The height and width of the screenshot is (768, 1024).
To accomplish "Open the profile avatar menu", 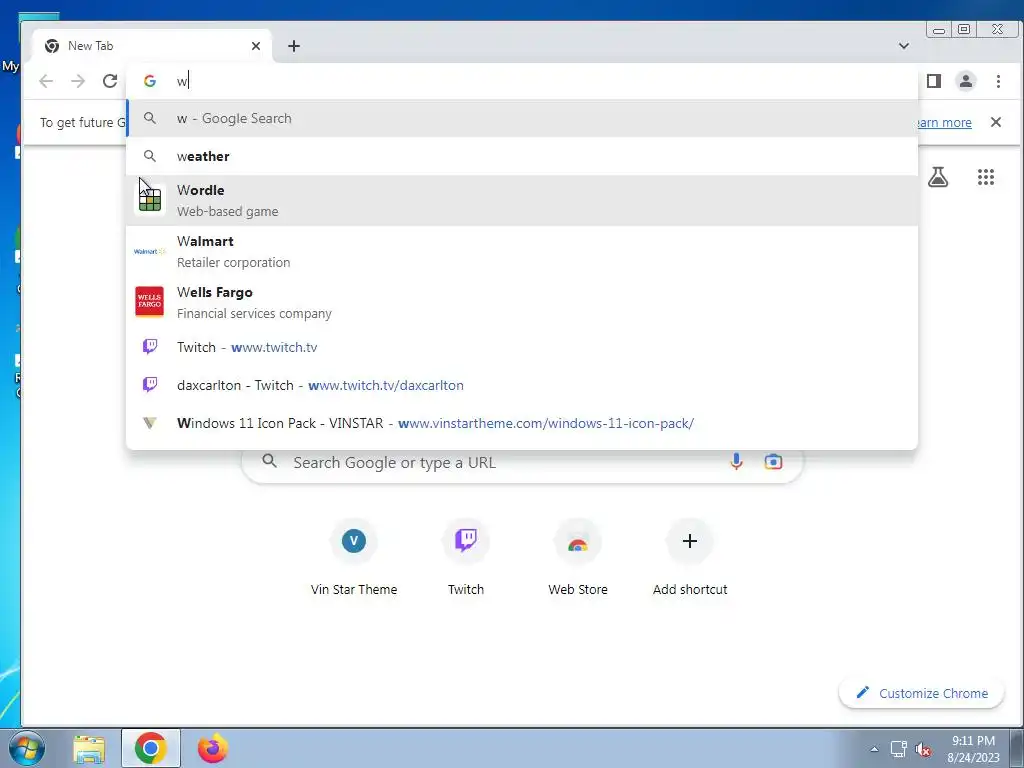I will pos(966,81).
